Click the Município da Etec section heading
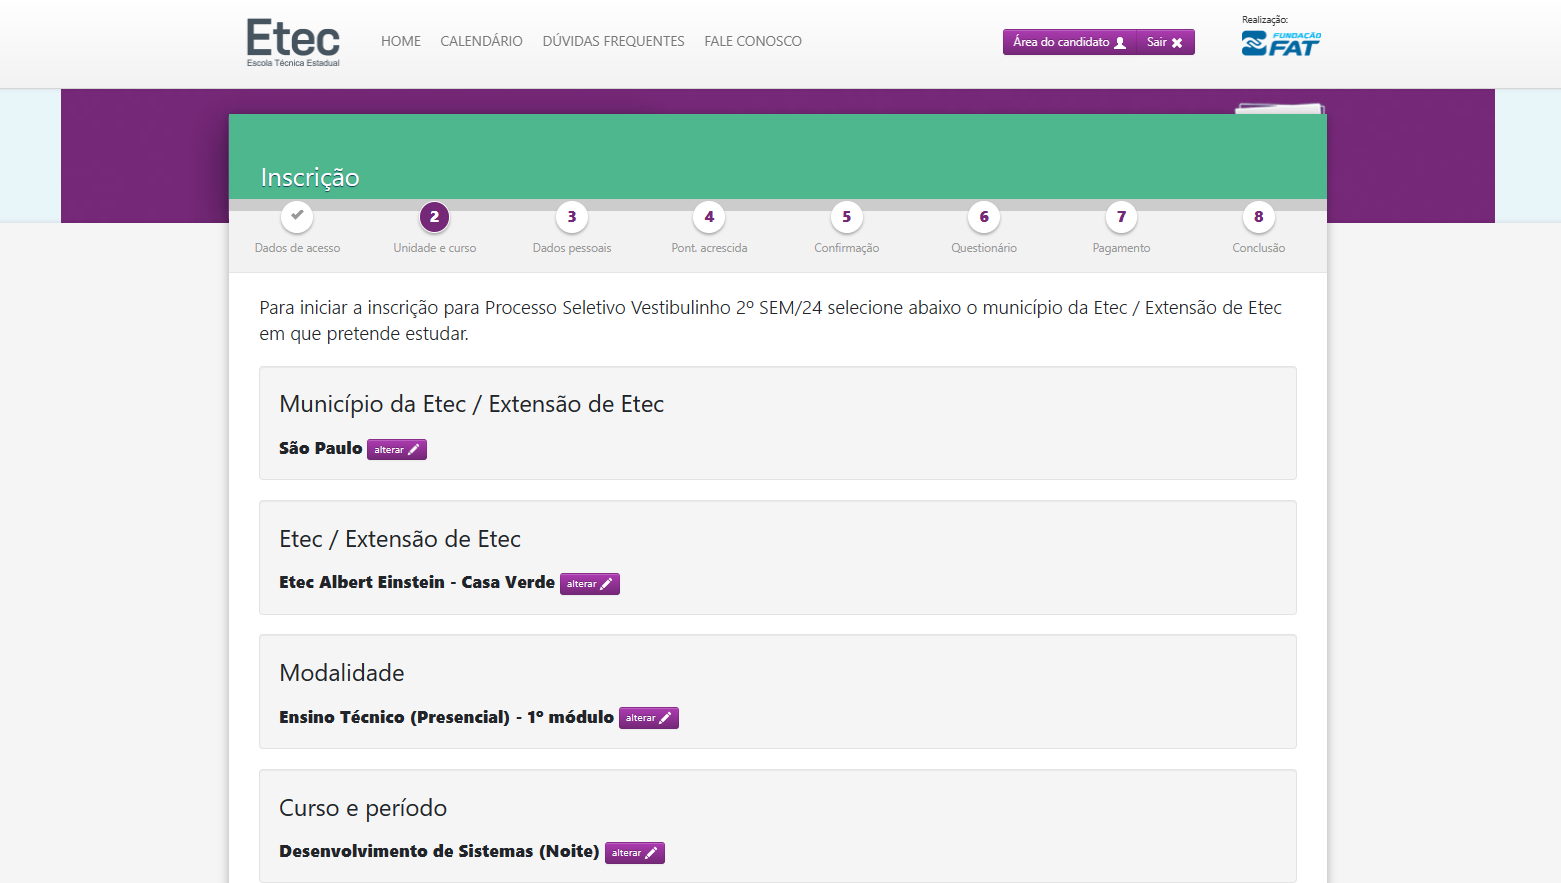The width and height of the screenshot is (1561, 883). (471, 404)
